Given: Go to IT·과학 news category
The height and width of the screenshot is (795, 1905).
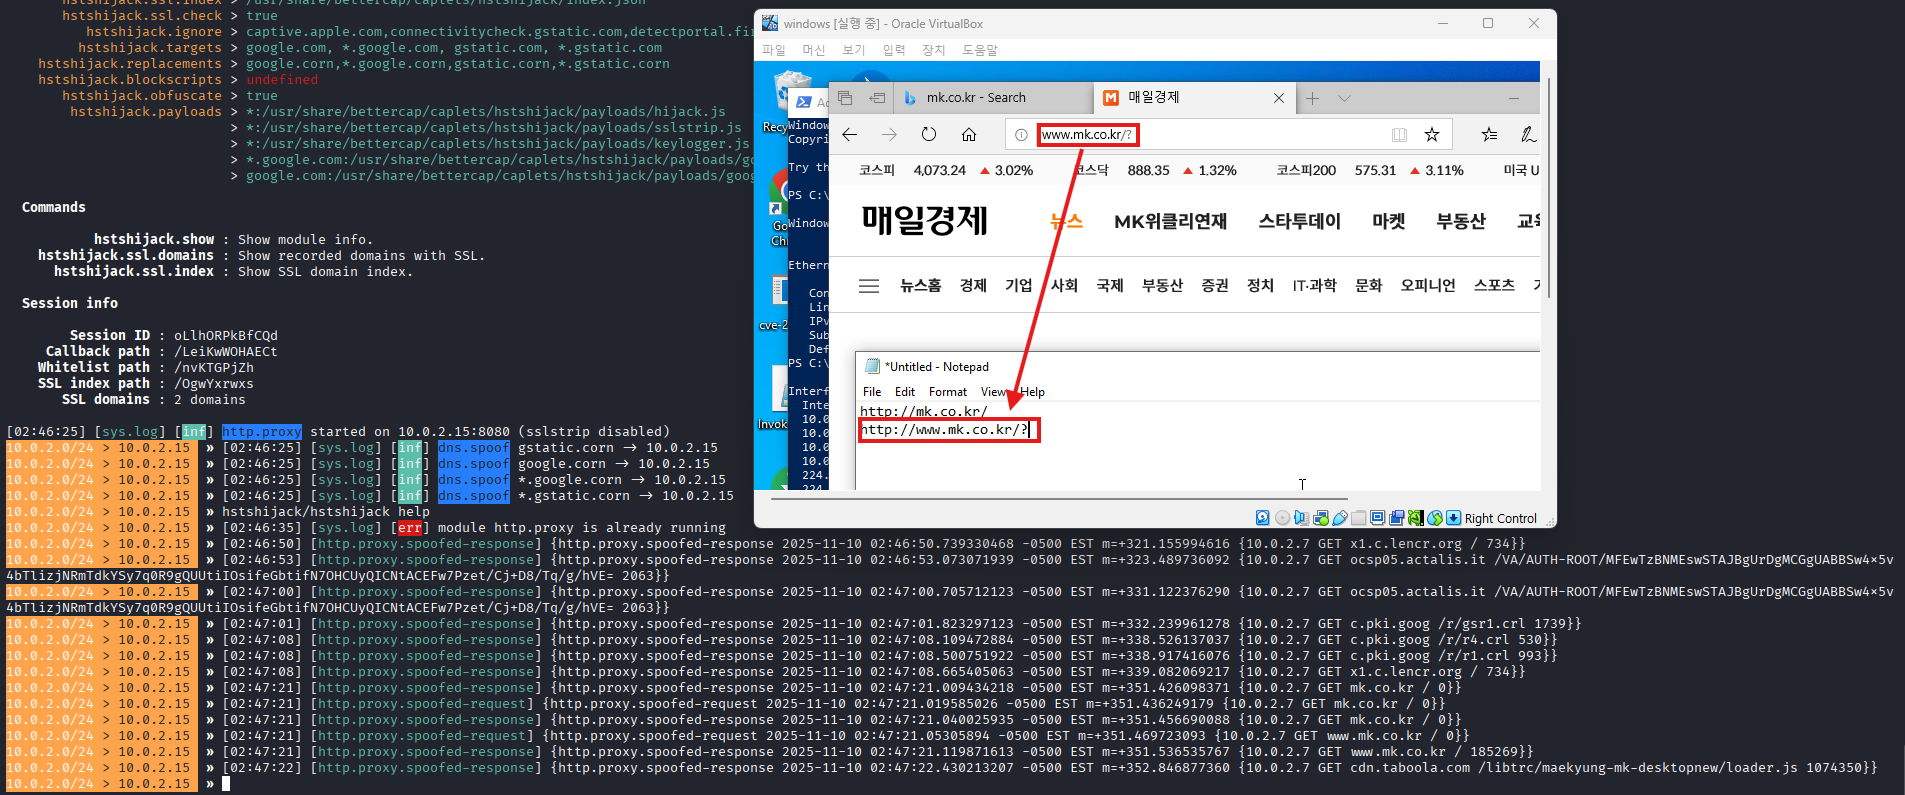Looking at the screenshot, I should [1314, 285].
